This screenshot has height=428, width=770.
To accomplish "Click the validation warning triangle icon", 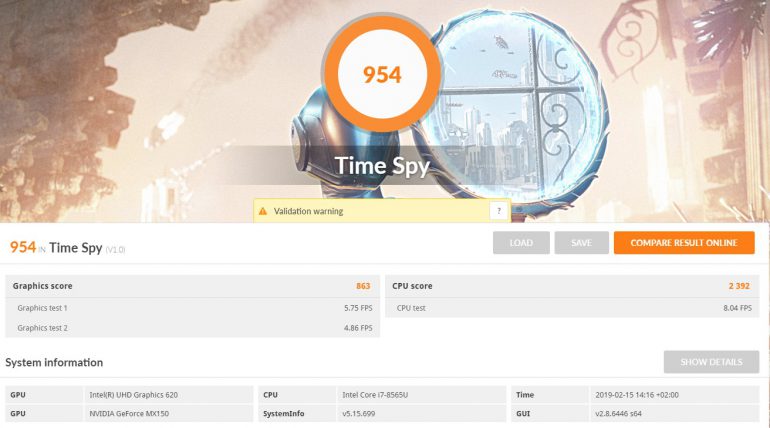I will tap(263, 211).
